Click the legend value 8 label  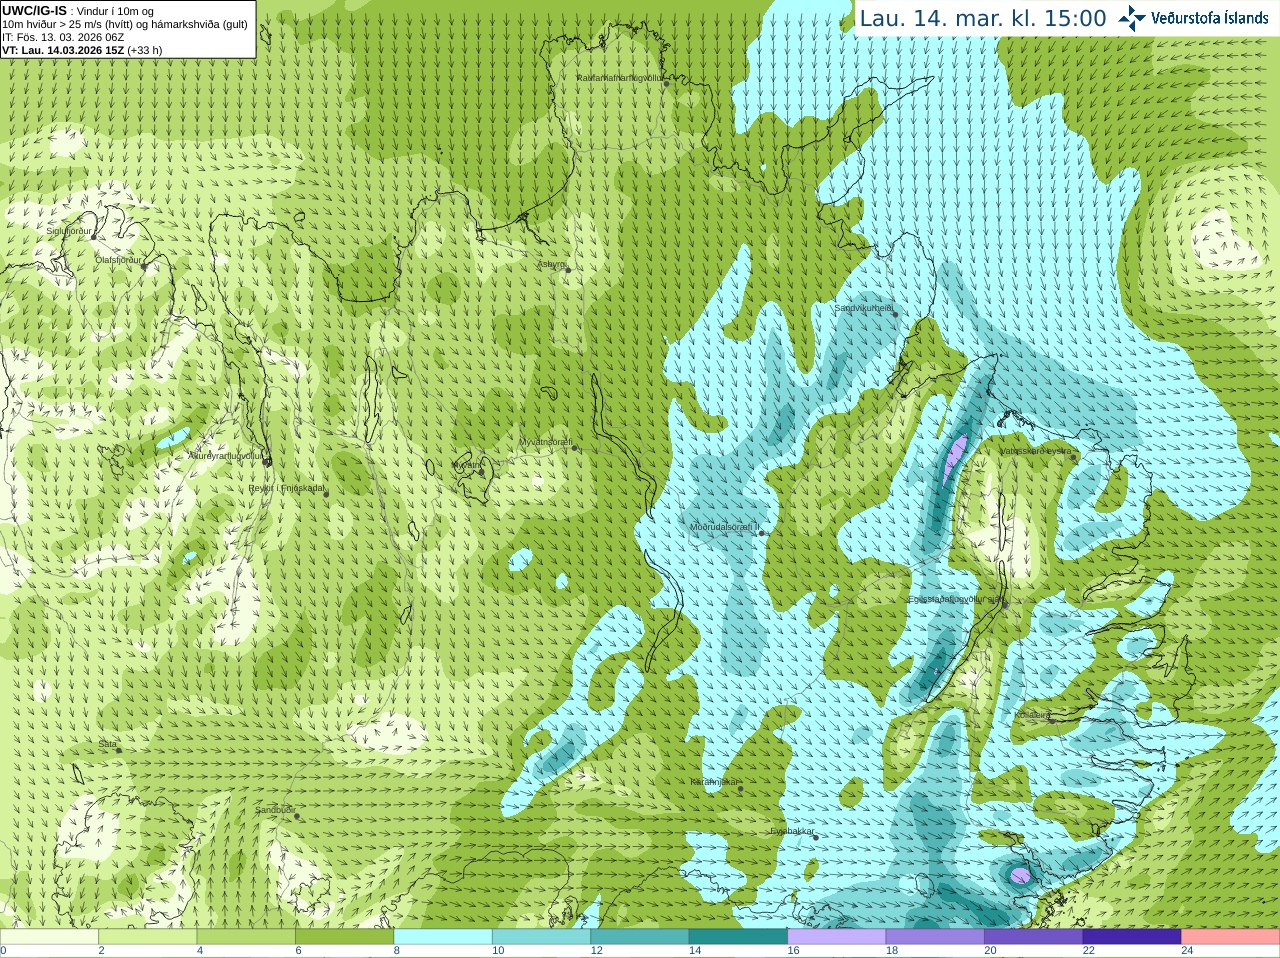[397, 951]
